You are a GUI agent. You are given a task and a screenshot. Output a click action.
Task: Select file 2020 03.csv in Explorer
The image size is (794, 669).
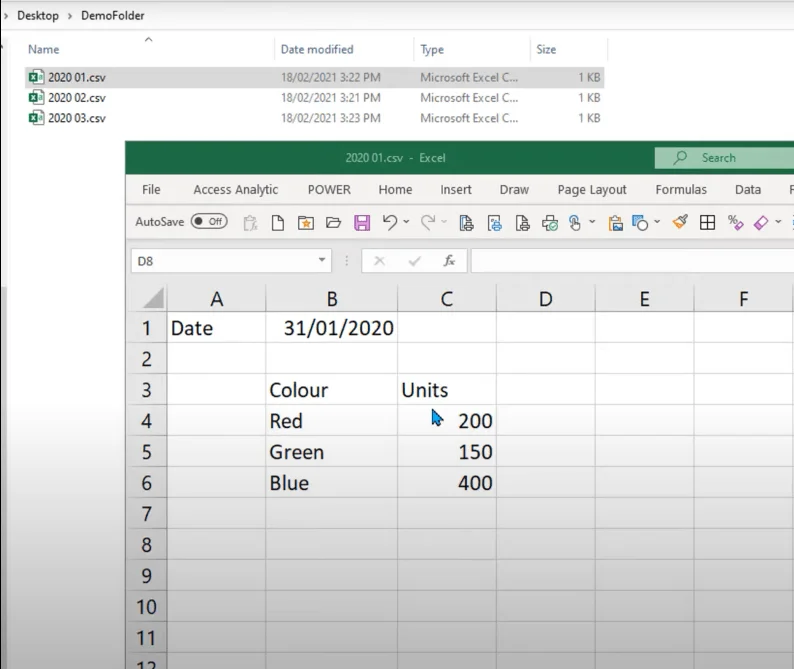click(314, 118)
